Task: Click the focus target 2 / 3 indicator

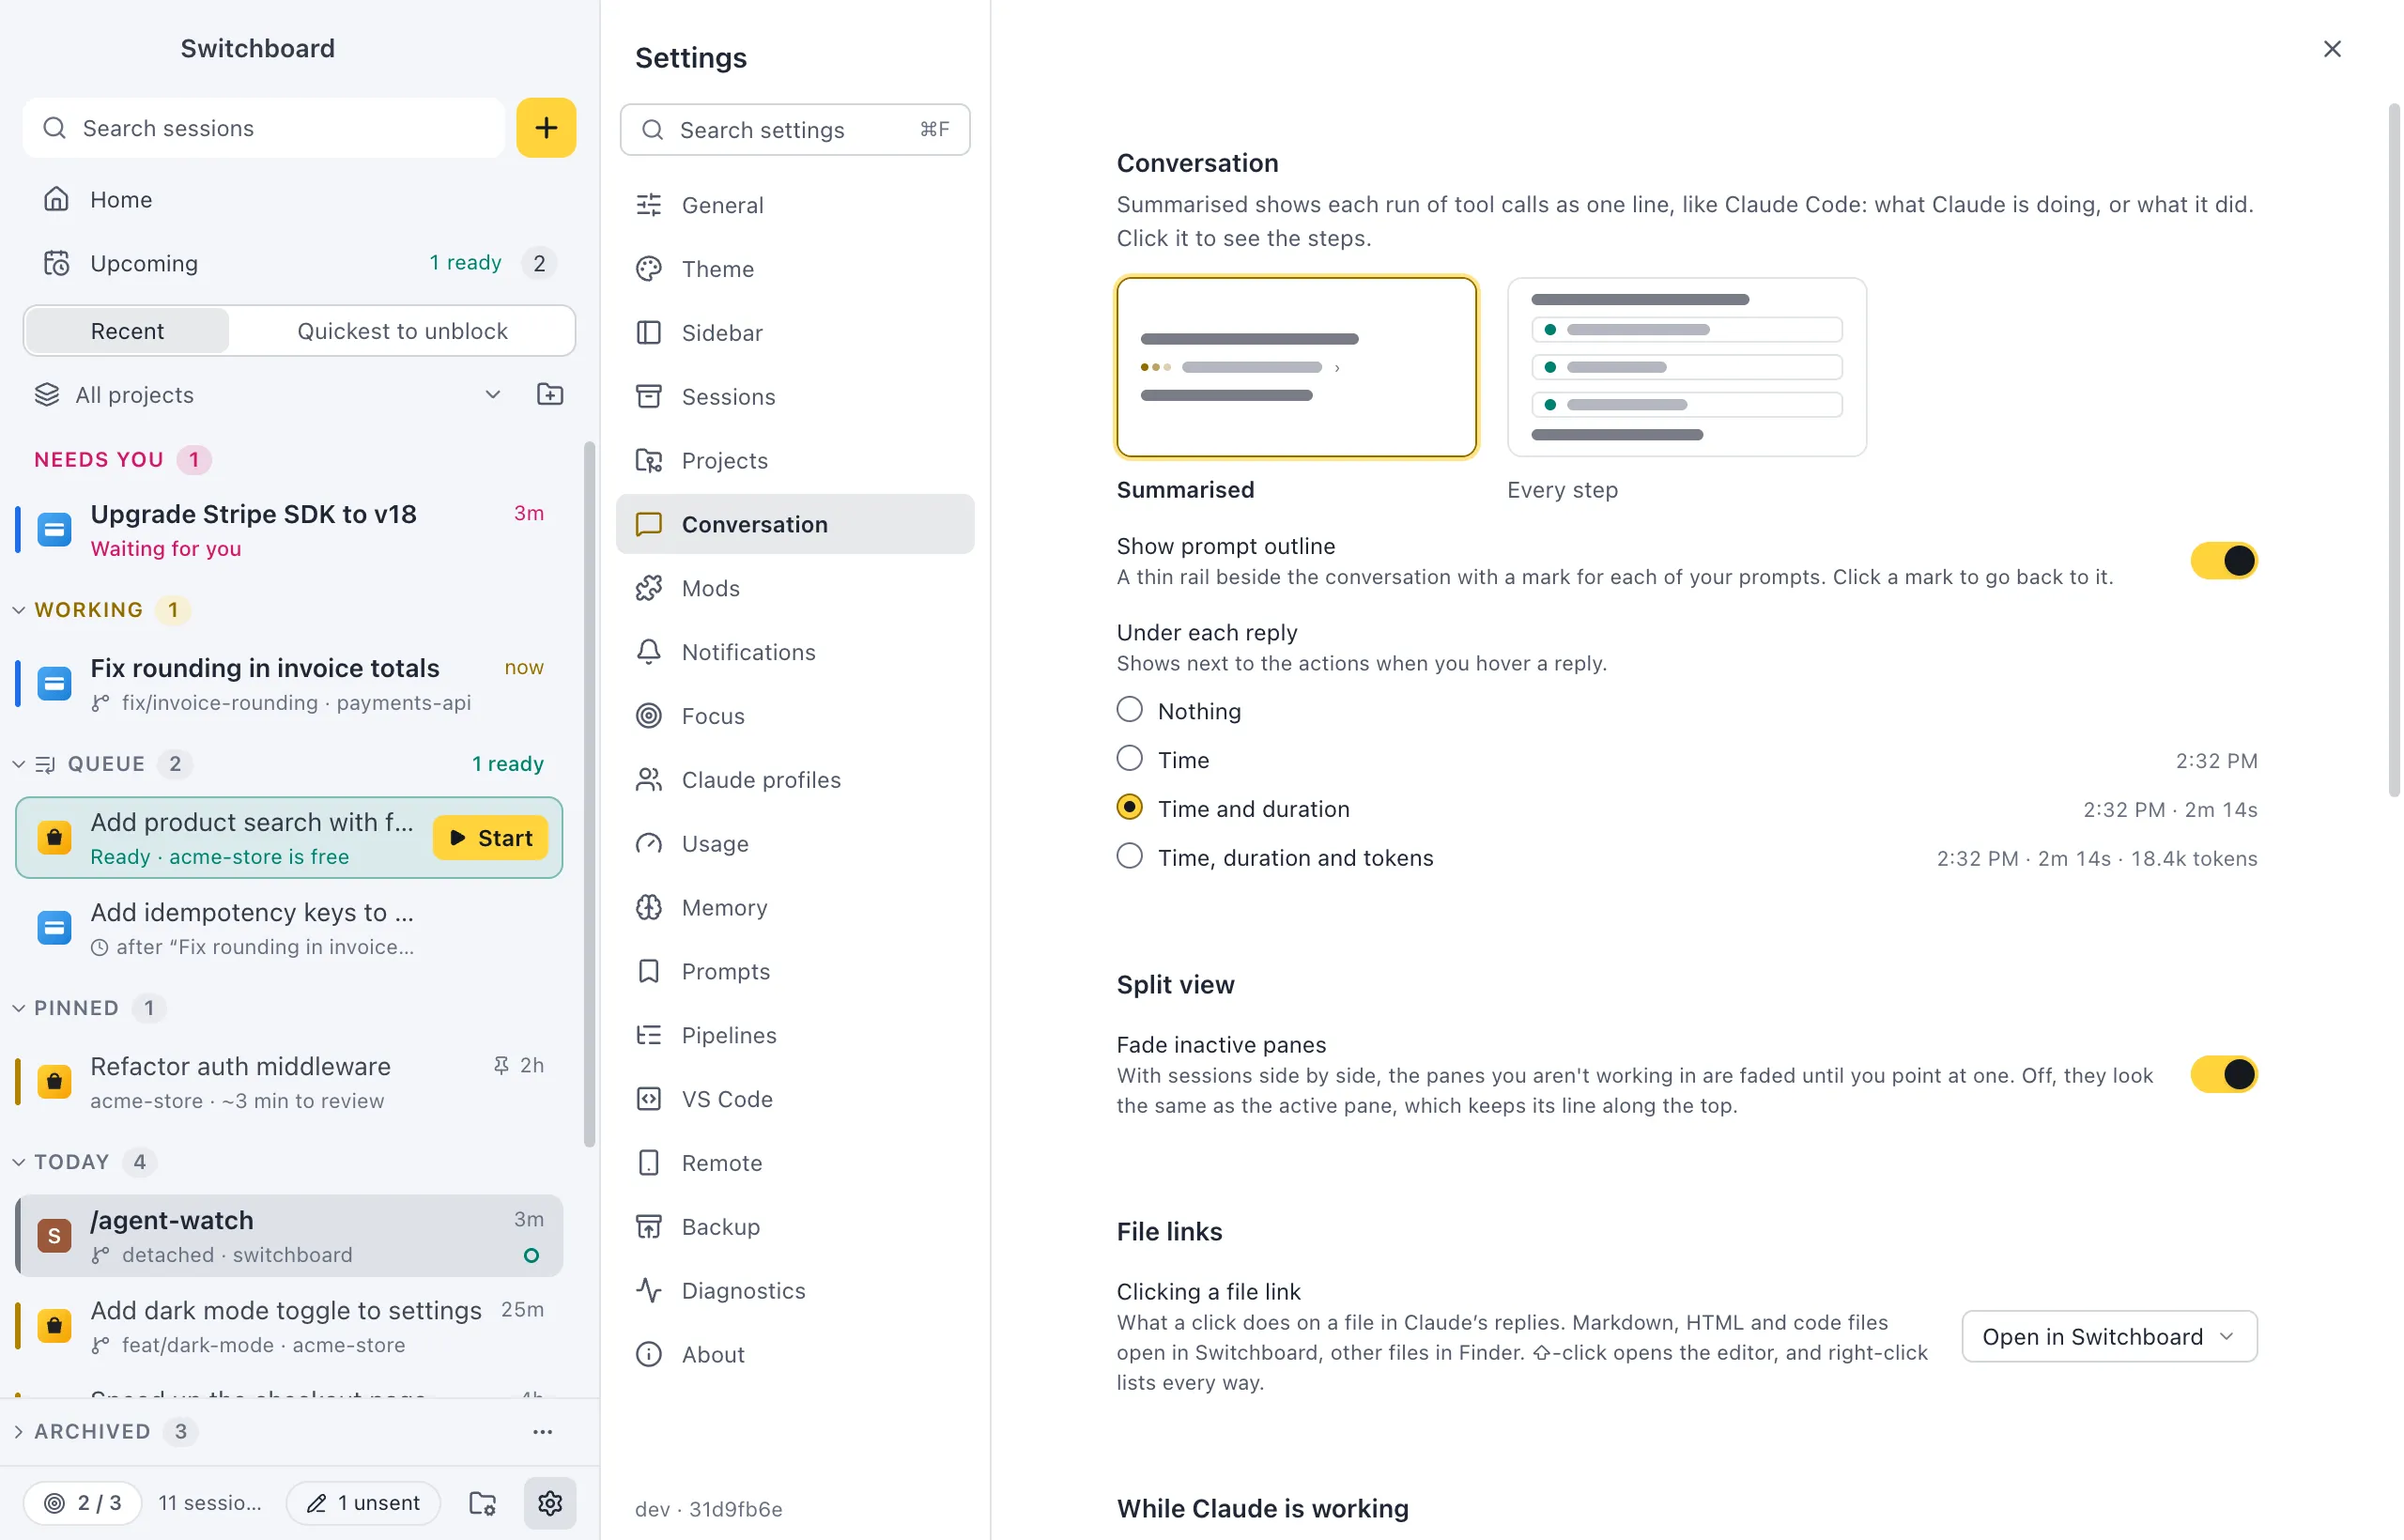Action: point(82,1502)
